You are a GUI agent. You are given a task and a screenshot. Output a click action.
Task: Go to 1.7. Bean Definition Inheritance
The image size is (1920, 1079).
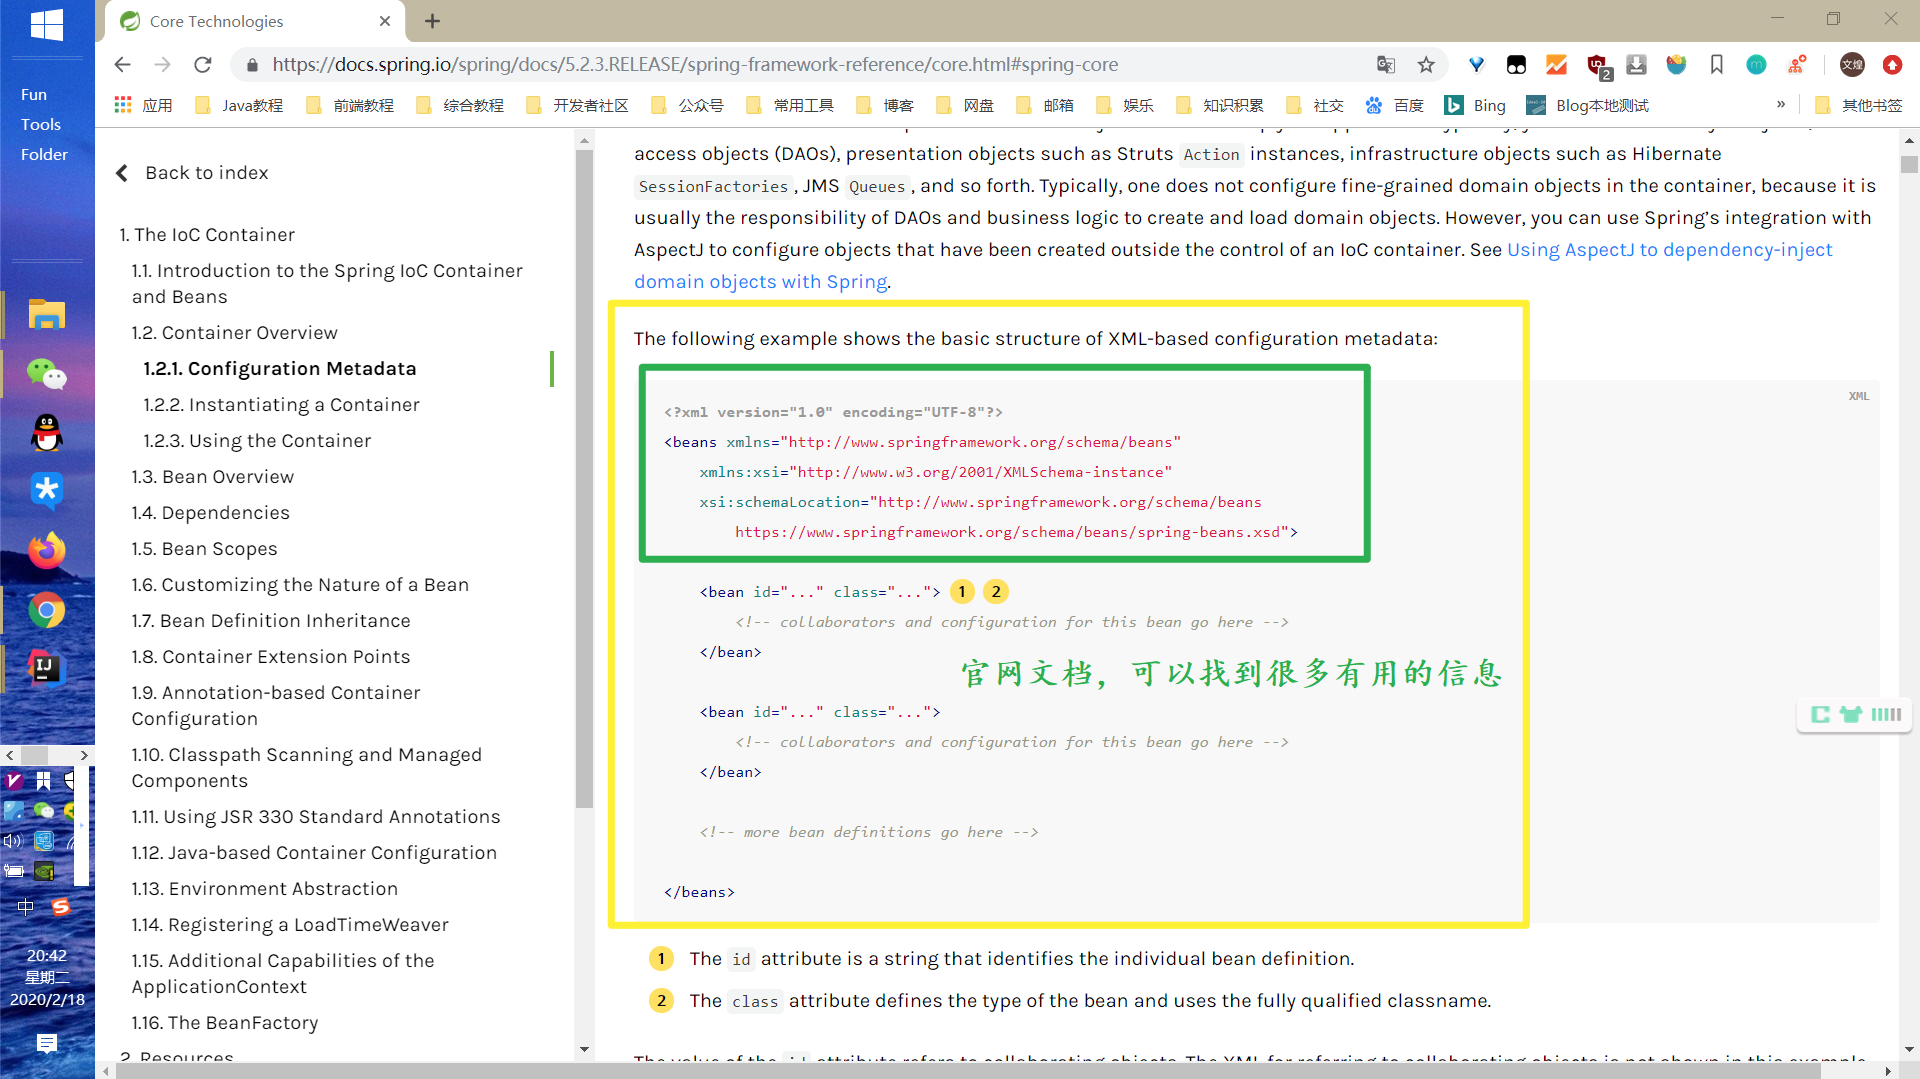[x=271, y=621]
